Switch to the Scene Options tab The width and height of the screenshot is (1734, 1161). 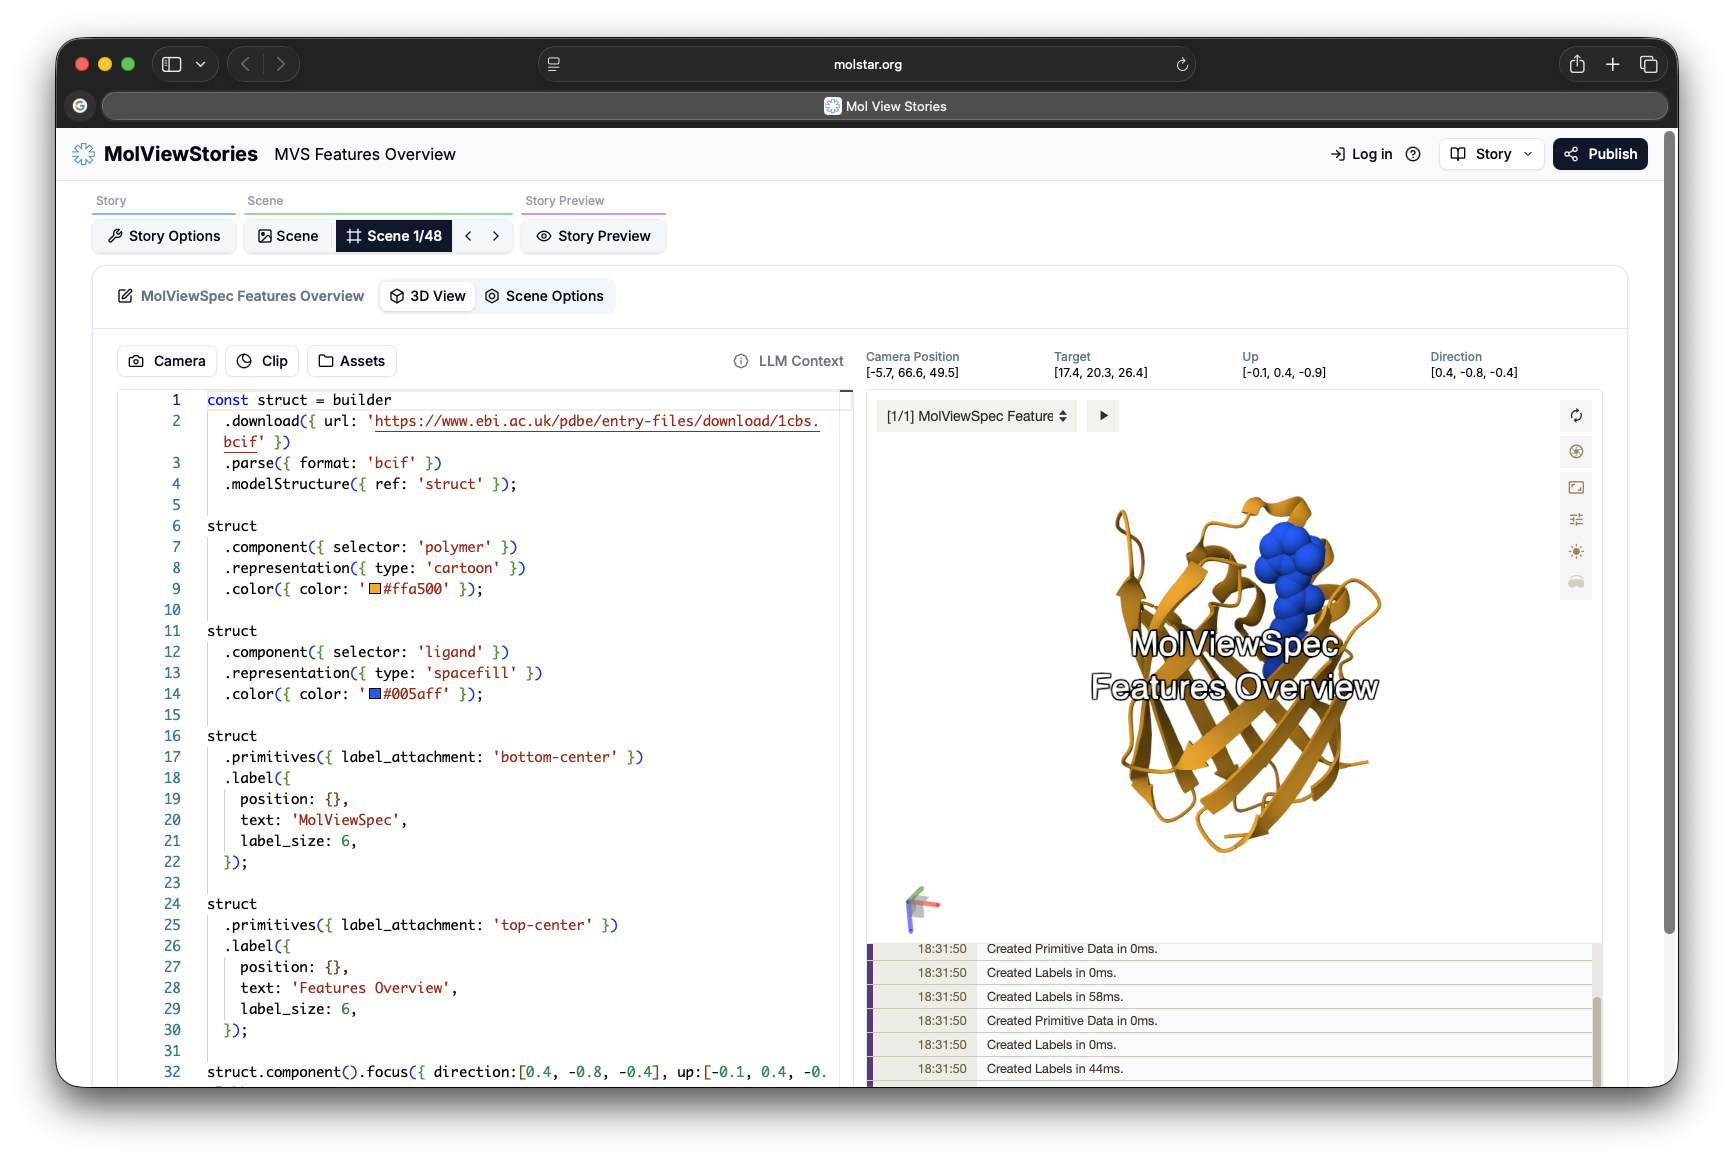(544, 296)
